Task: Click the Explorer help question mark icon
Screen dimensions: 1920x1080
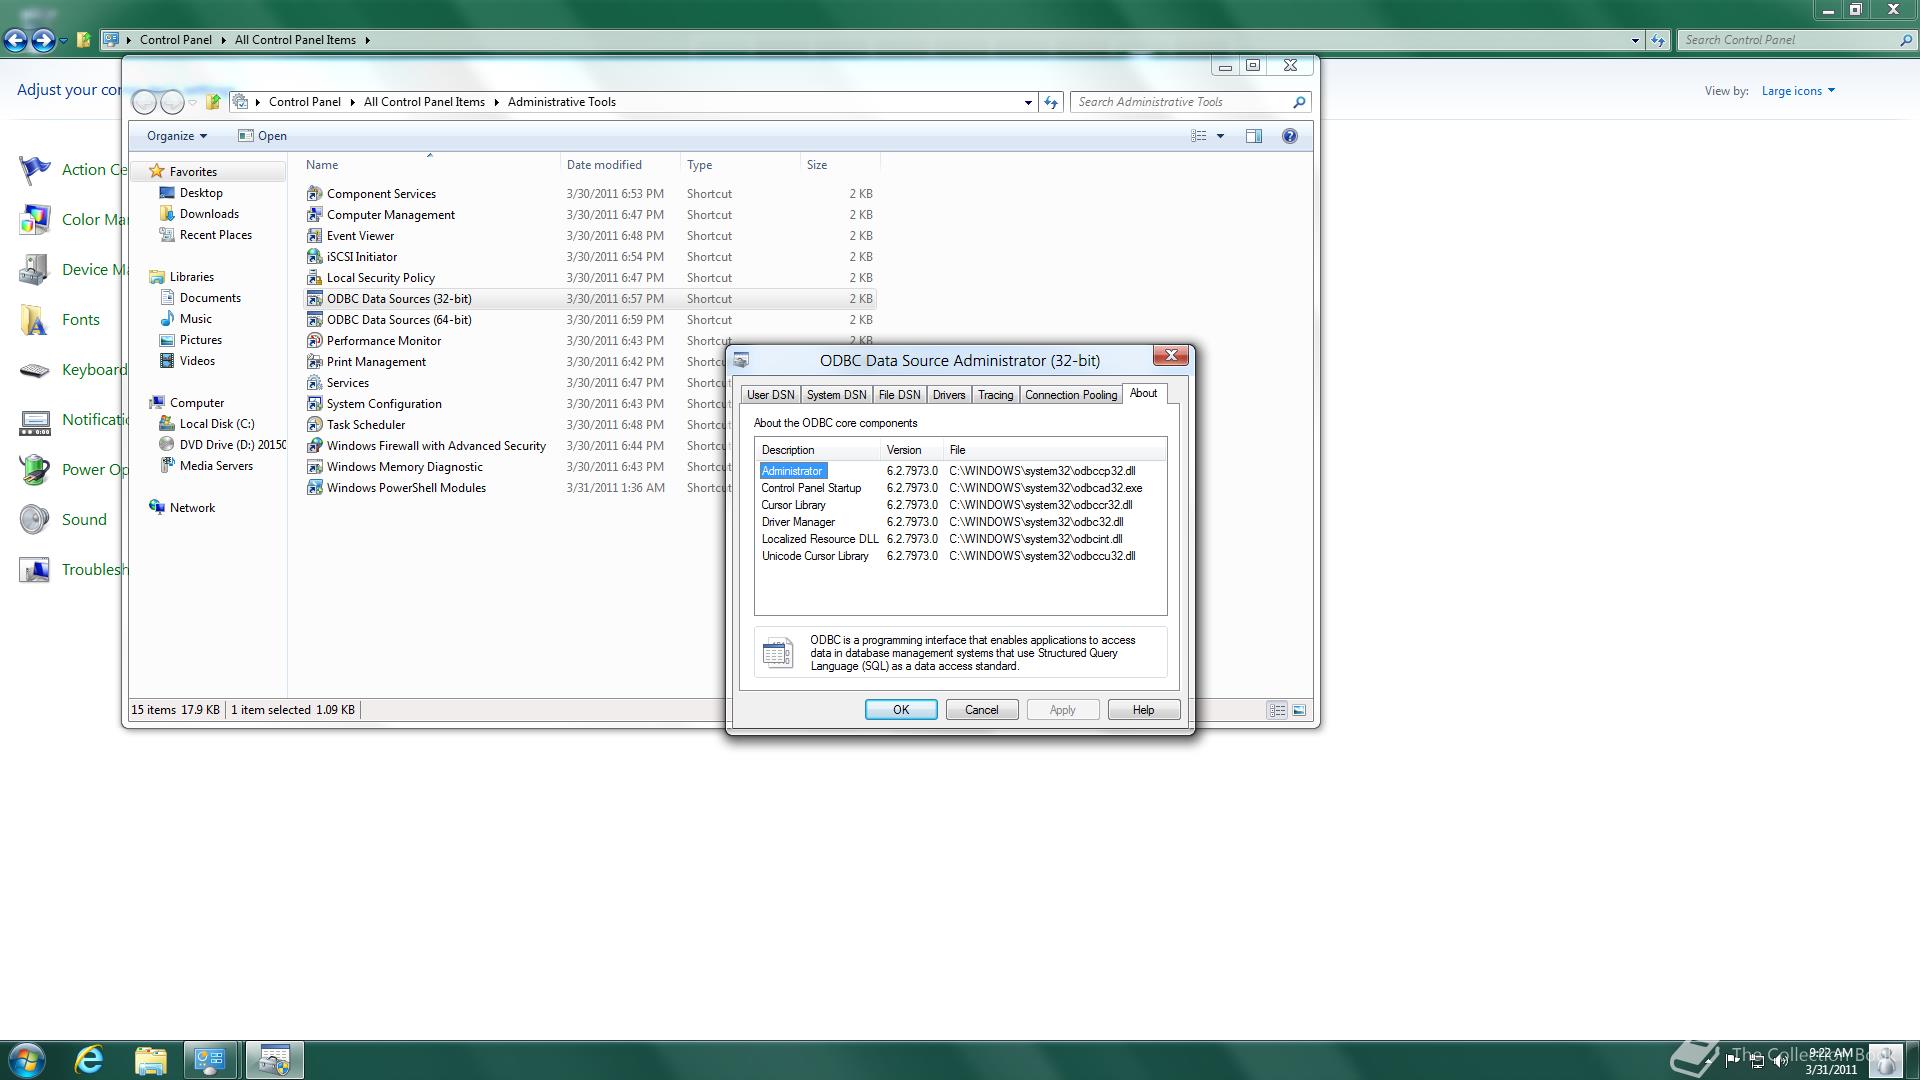Action: (x=1289, y=136)
